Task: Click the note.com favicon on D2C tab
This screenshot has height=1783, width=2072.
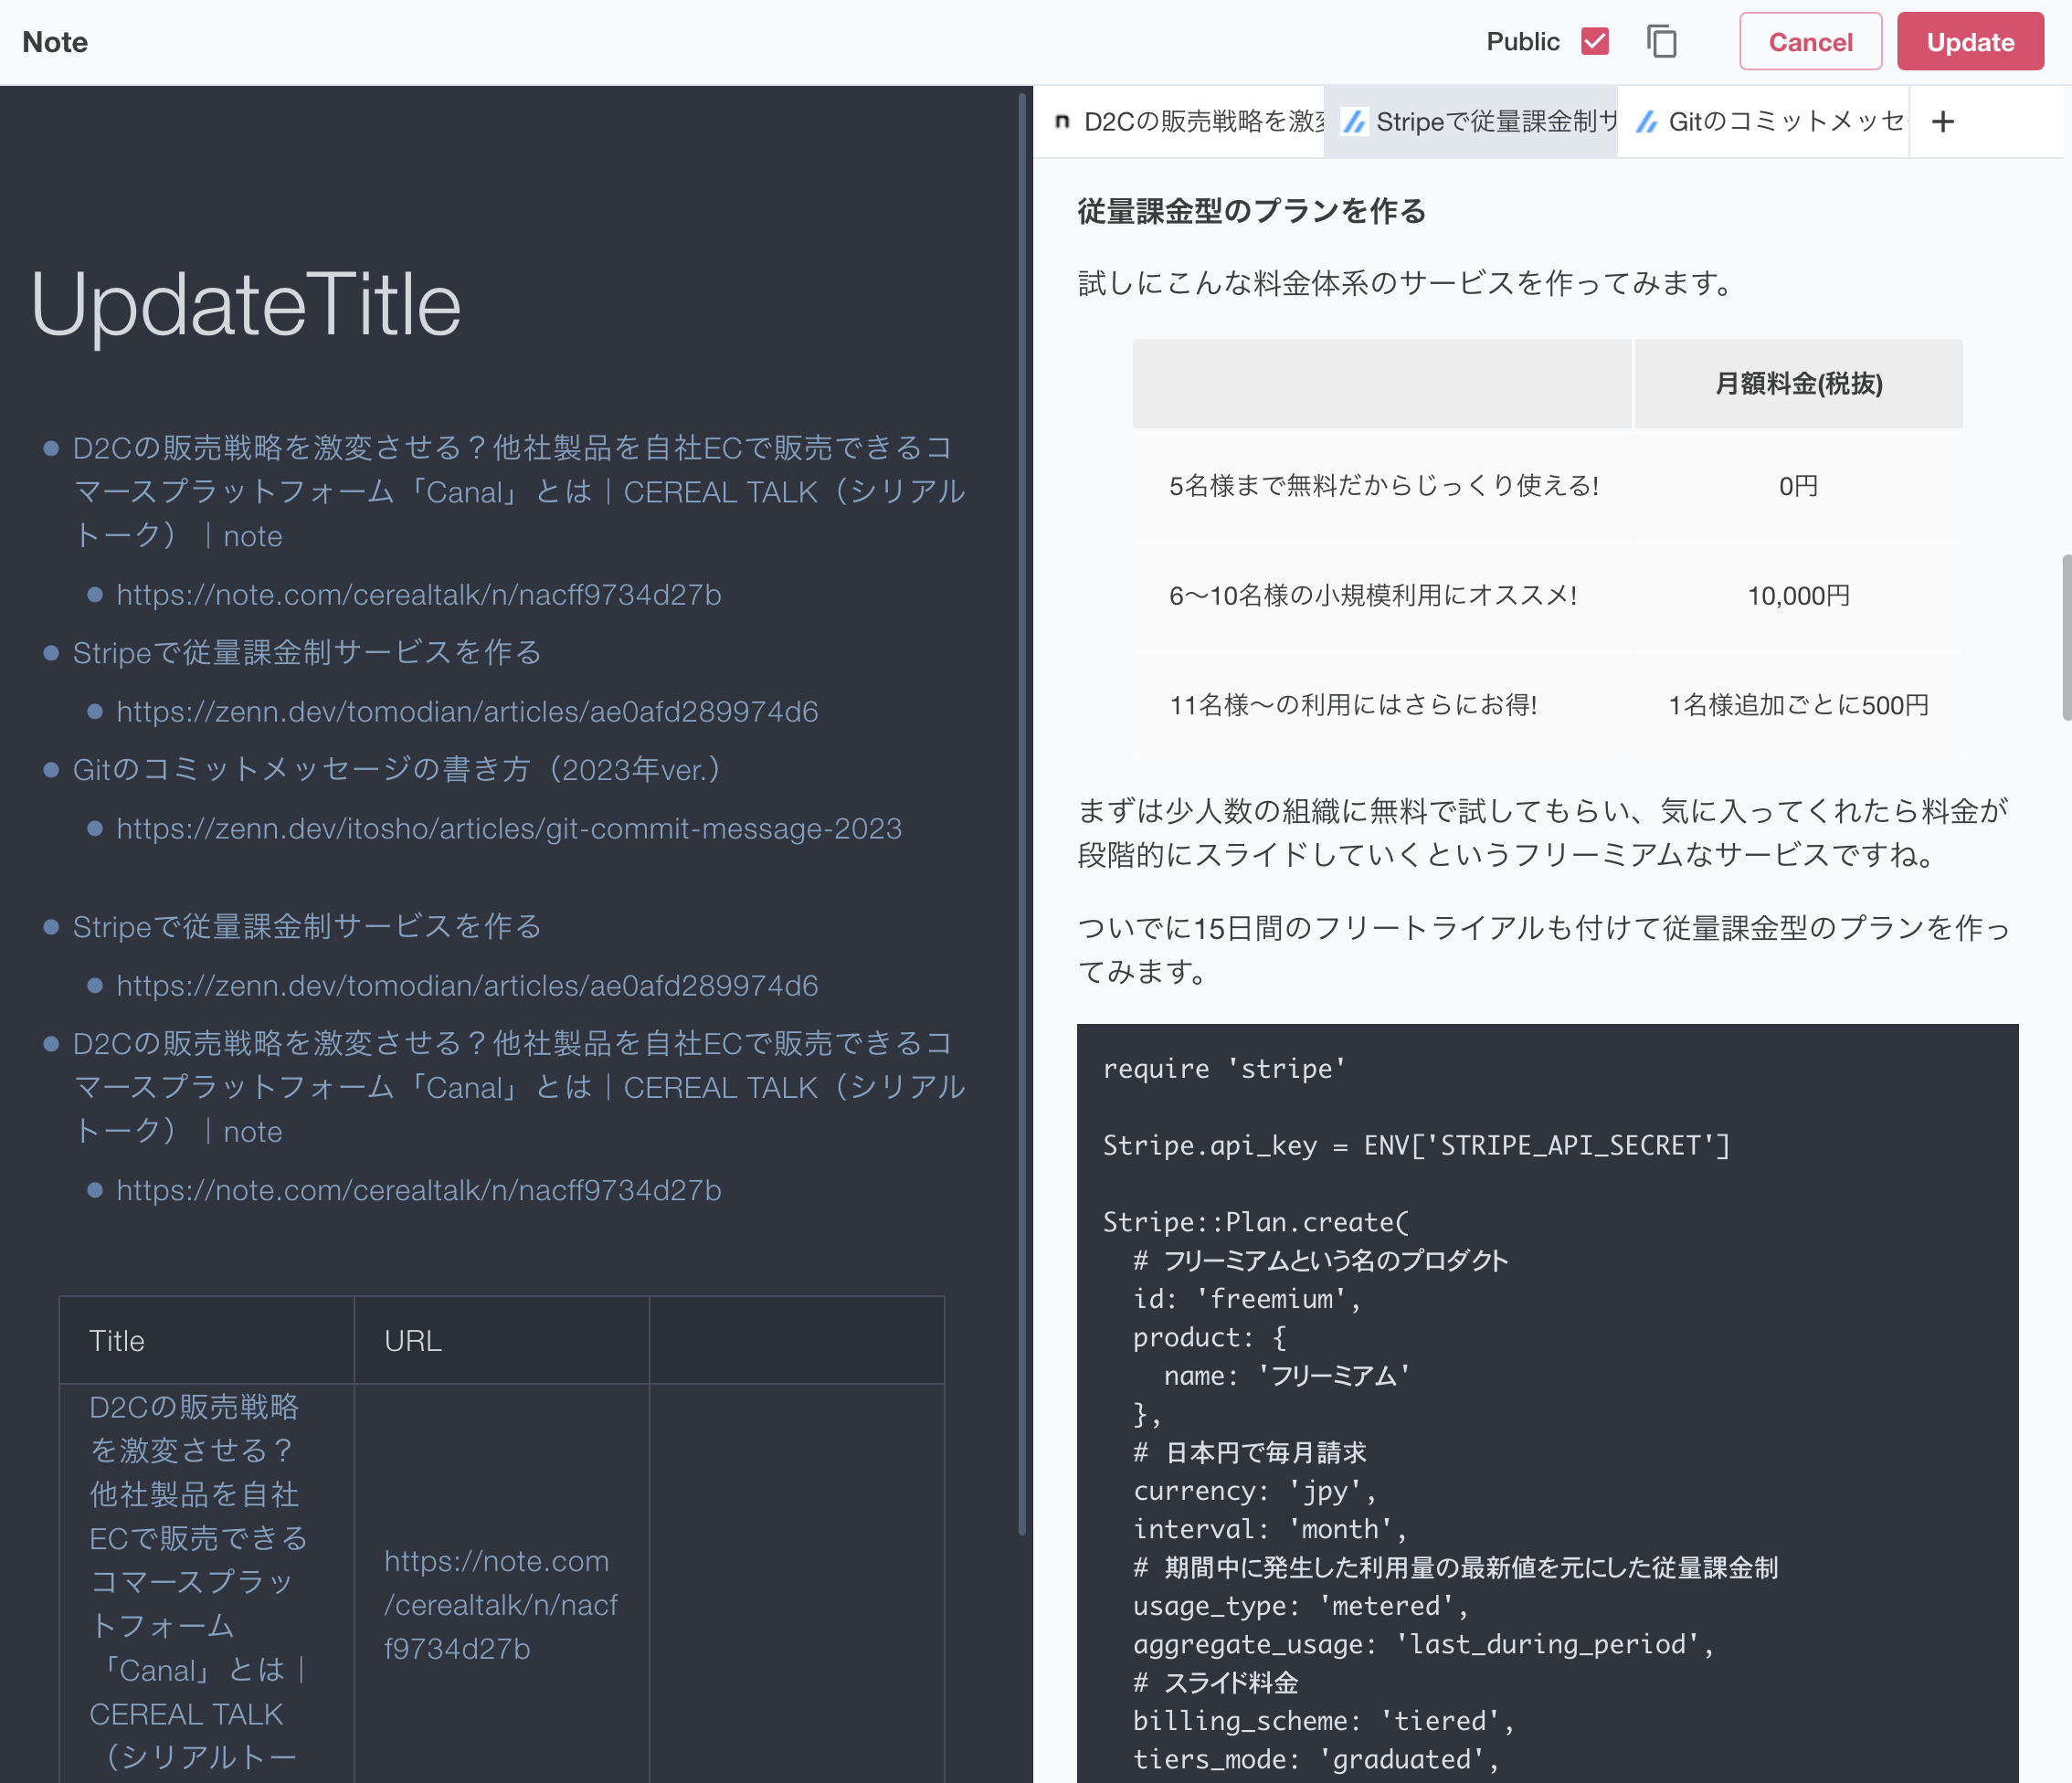Action: click(1062, 122)
